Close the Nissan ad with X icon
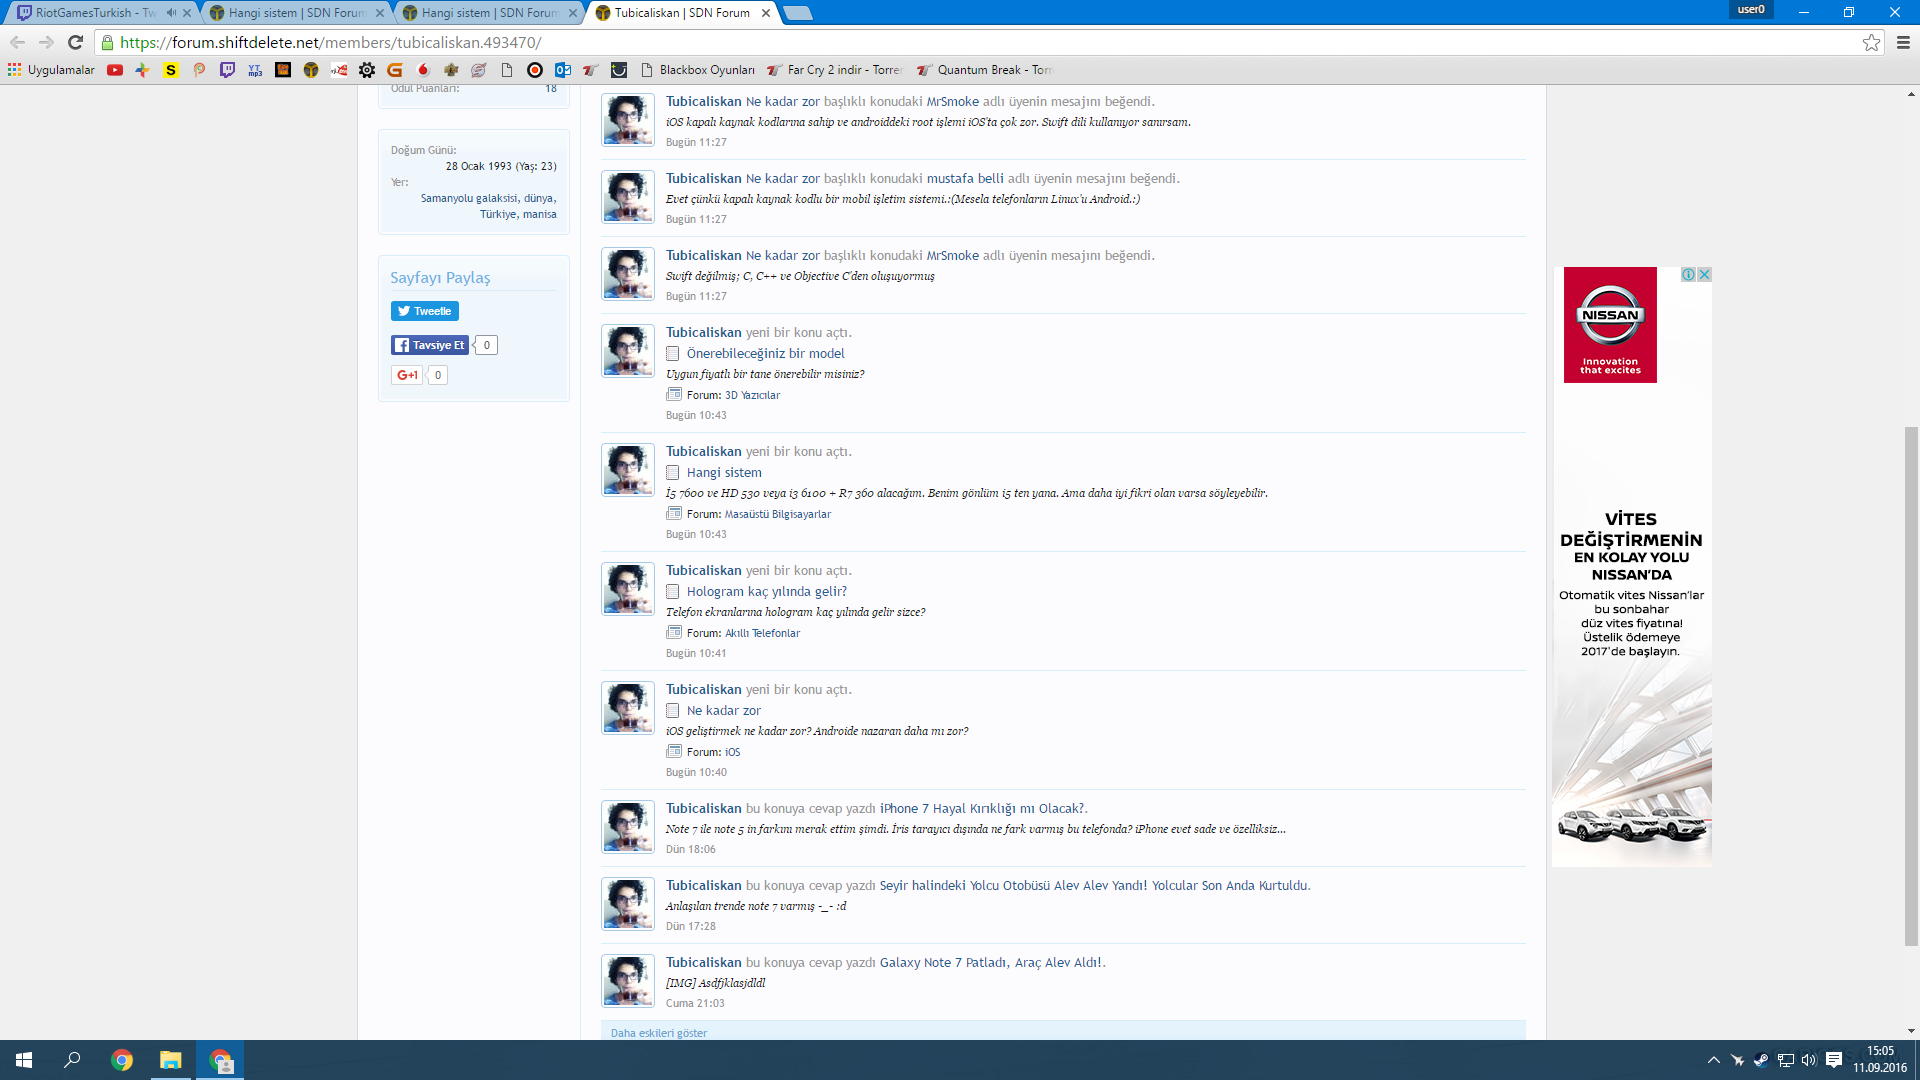This screenshot has height=1080, width=1920. click(1704, 274)
